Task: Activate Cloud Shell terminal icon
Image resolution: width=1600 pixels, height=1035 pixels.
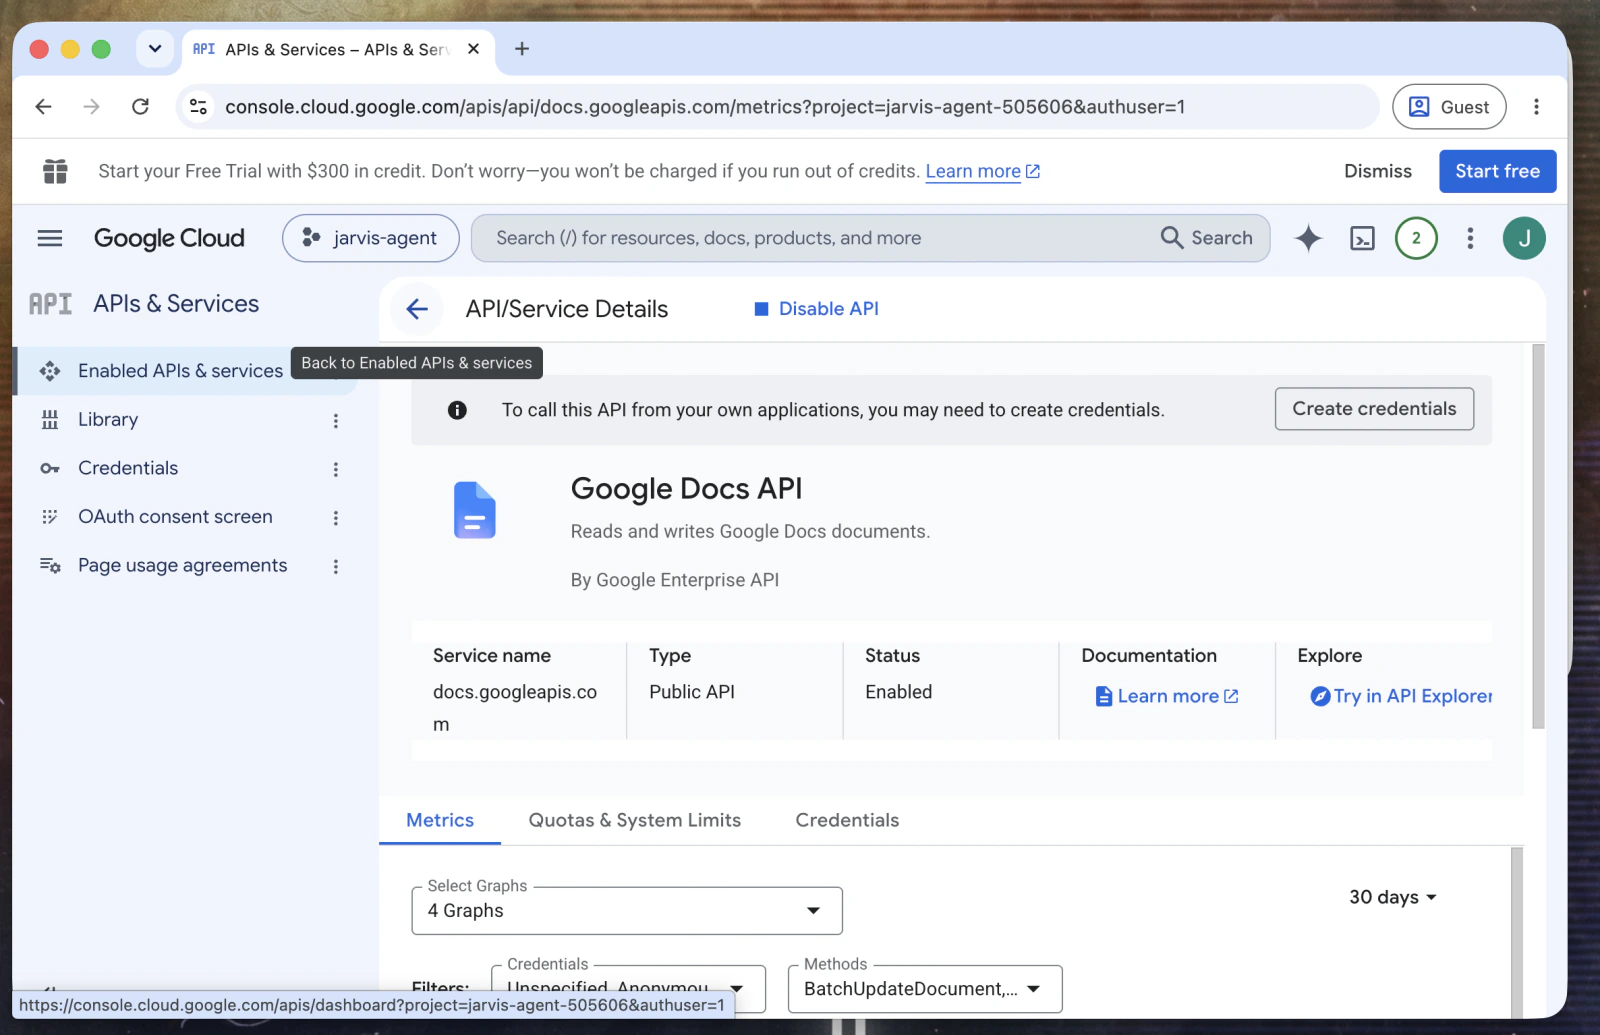Action: 1362,238
